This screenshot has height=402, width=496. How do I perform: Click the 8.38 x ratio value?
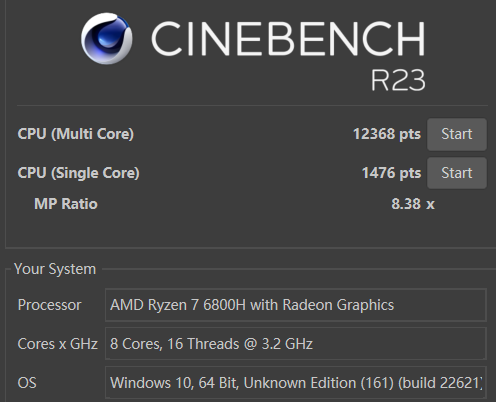click(413, 204)
